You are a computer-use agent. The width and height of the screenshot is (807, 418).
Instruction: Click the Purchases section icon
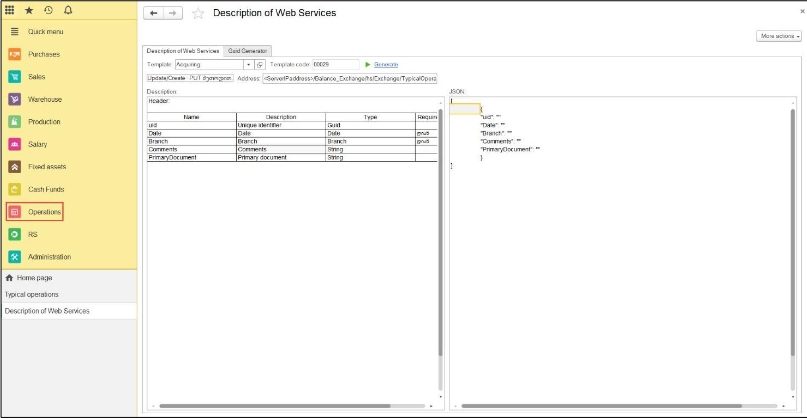pyautogui.click(x=15, y=54)
